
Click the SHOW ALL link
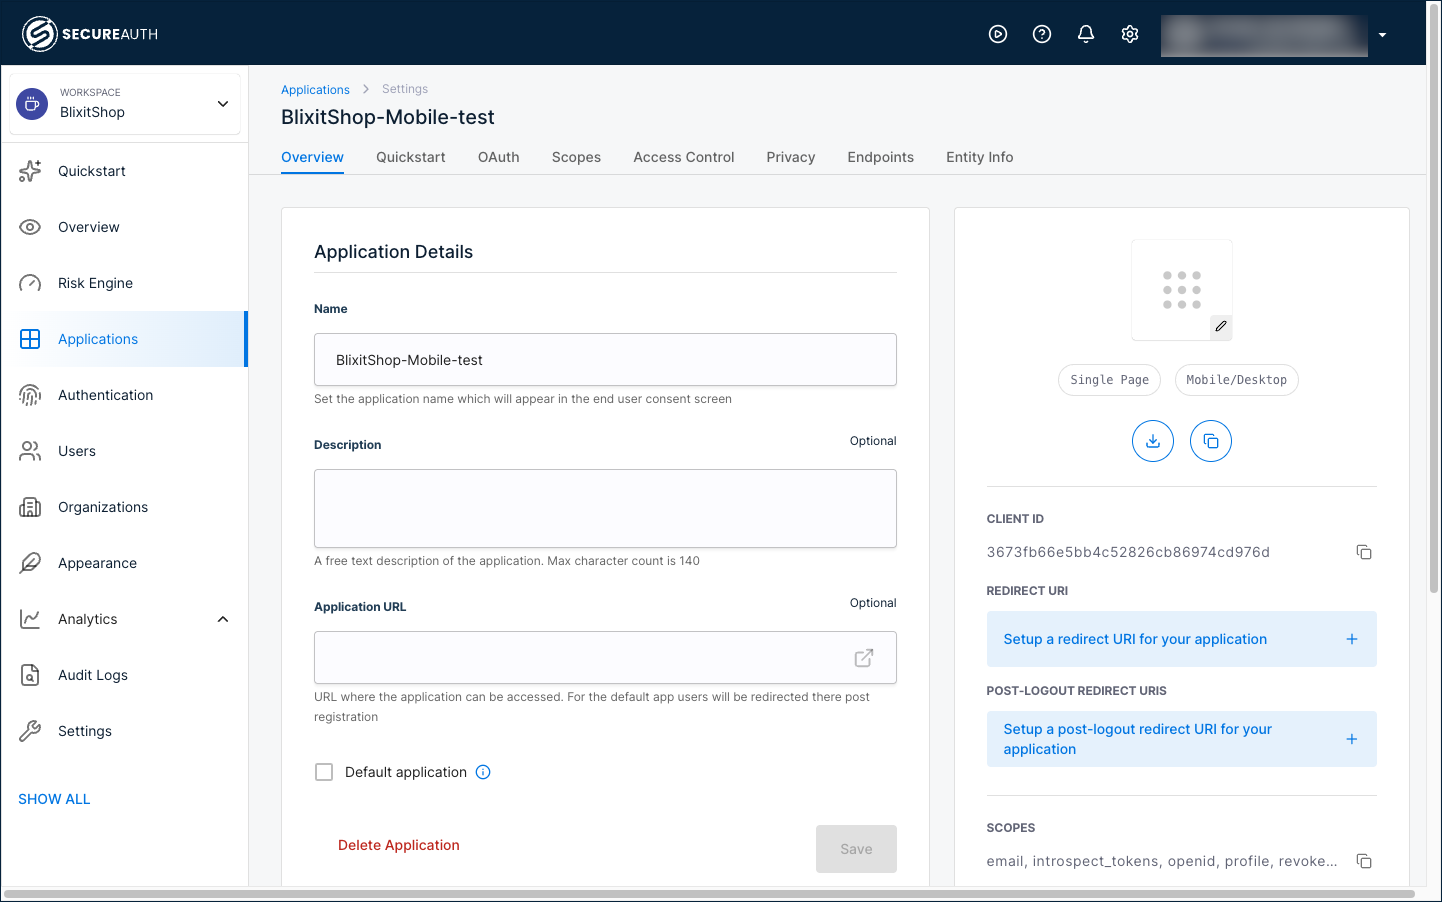[x=54, y=799]
